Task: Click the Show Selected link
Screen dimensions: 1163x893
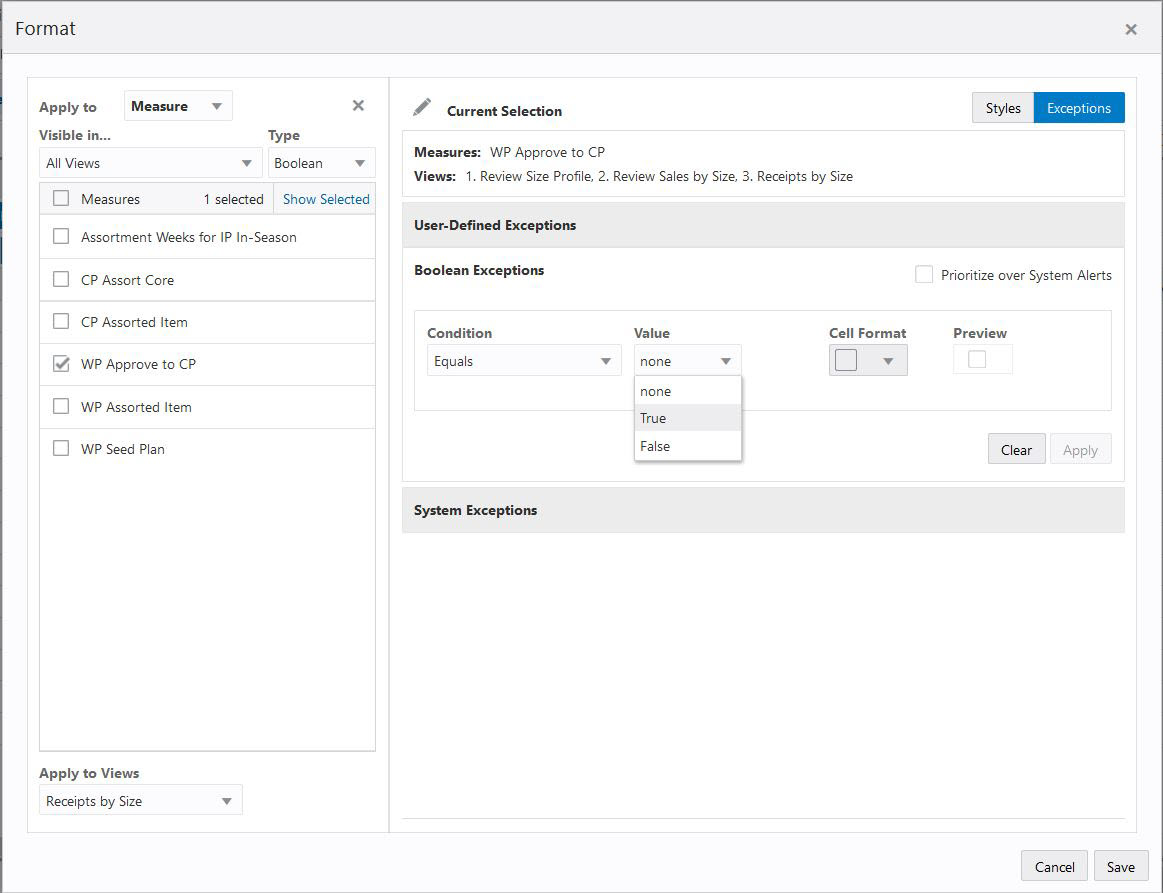Action: (326, 199)
